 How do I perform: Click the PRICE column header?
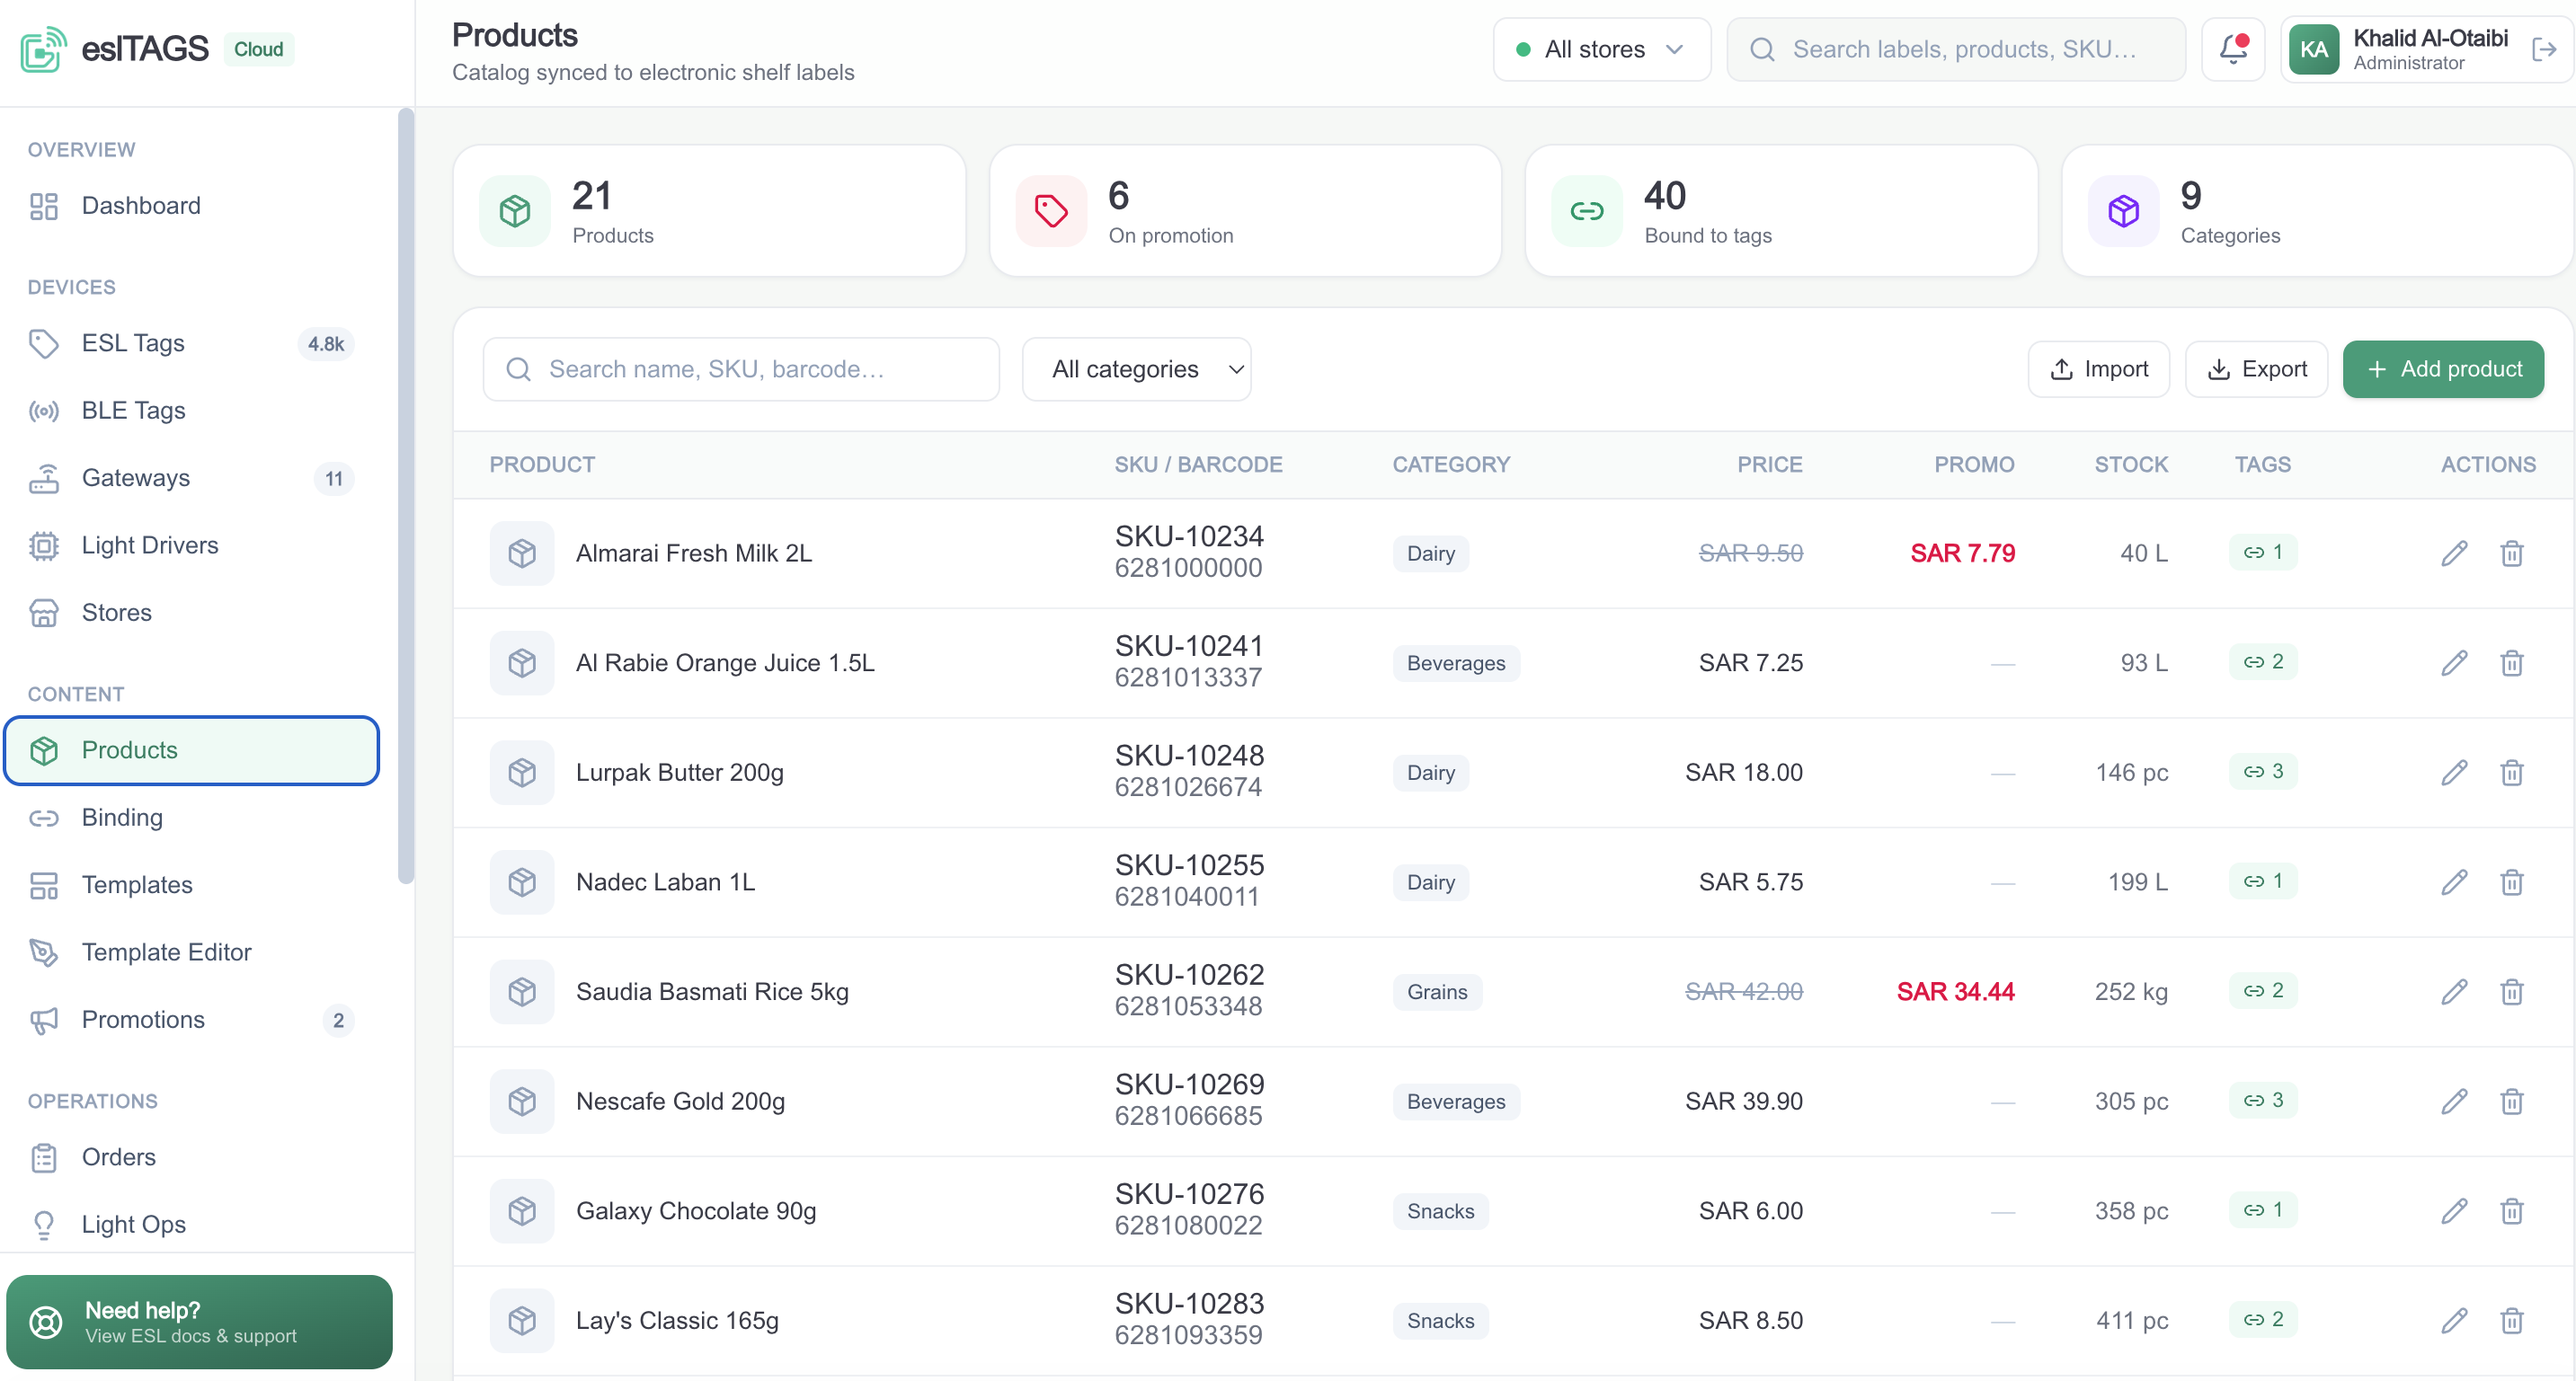click(1769, 464)
